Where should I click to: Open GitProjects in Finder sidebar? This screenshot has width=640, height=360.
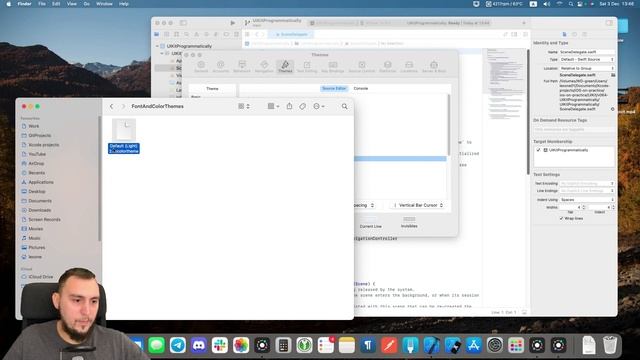click(40, 136)
